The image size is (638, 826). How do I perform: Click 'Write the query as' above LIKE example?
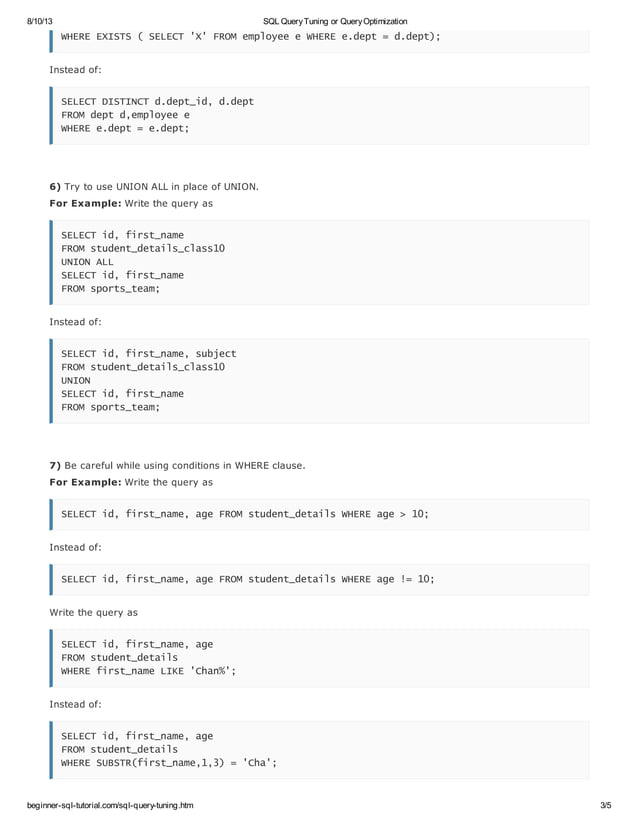pyautogui.click(x=93, y=613)
